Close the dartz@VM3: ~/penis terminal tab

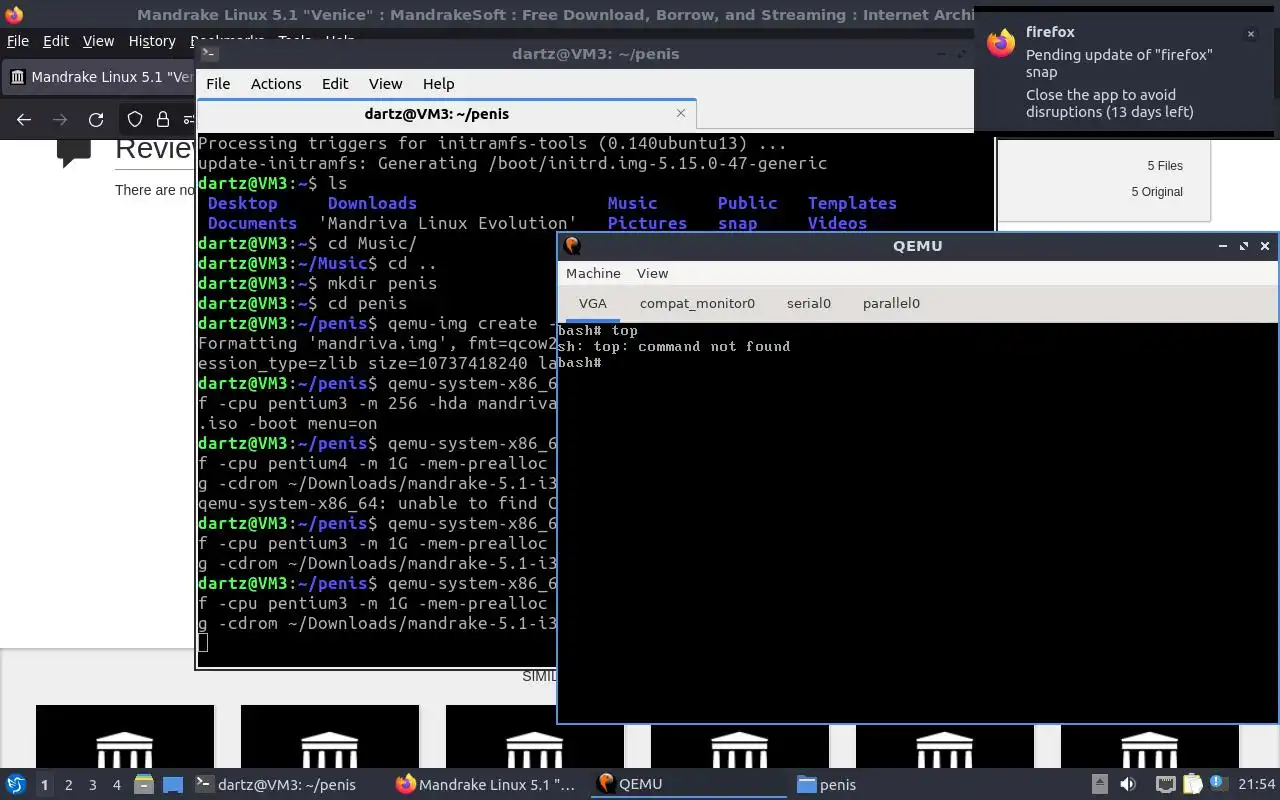tap(681, 113)
